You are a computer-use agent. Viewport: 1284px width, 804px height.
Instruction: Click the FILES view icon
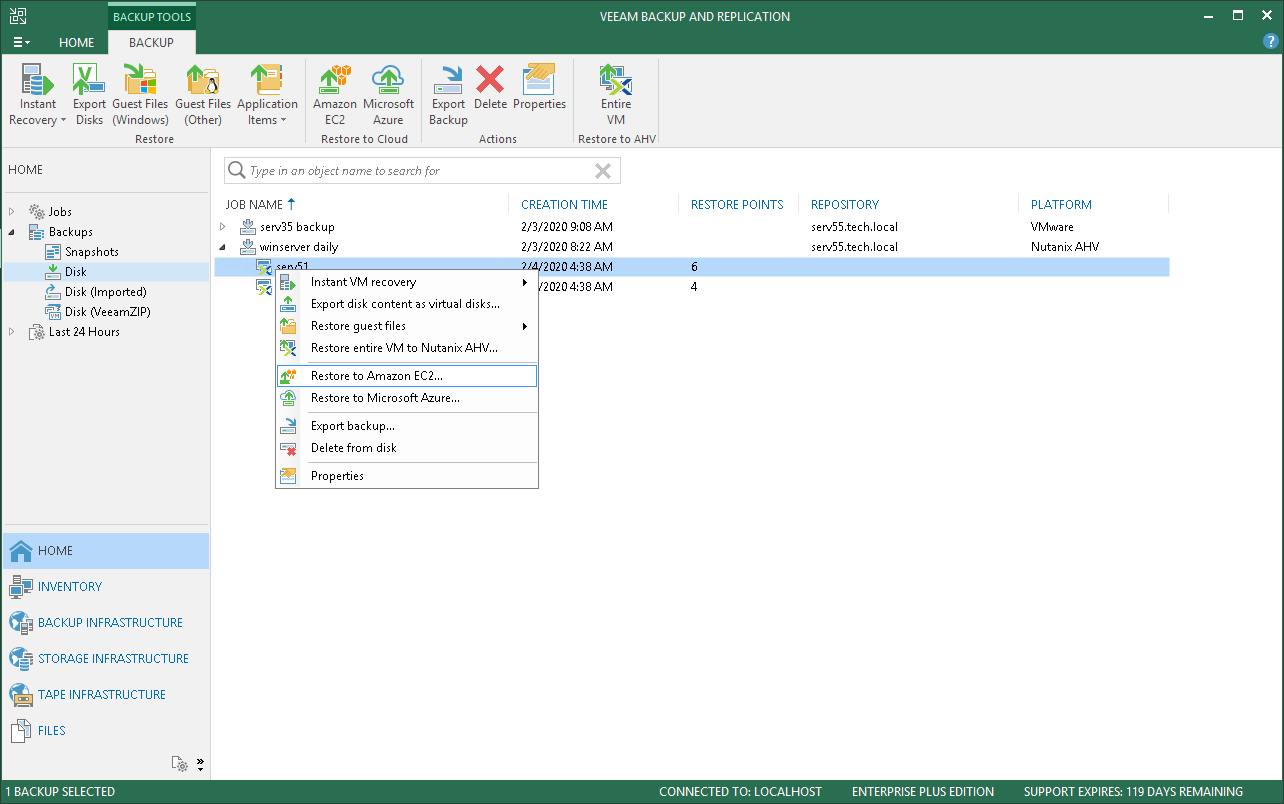tap(21, 731)
